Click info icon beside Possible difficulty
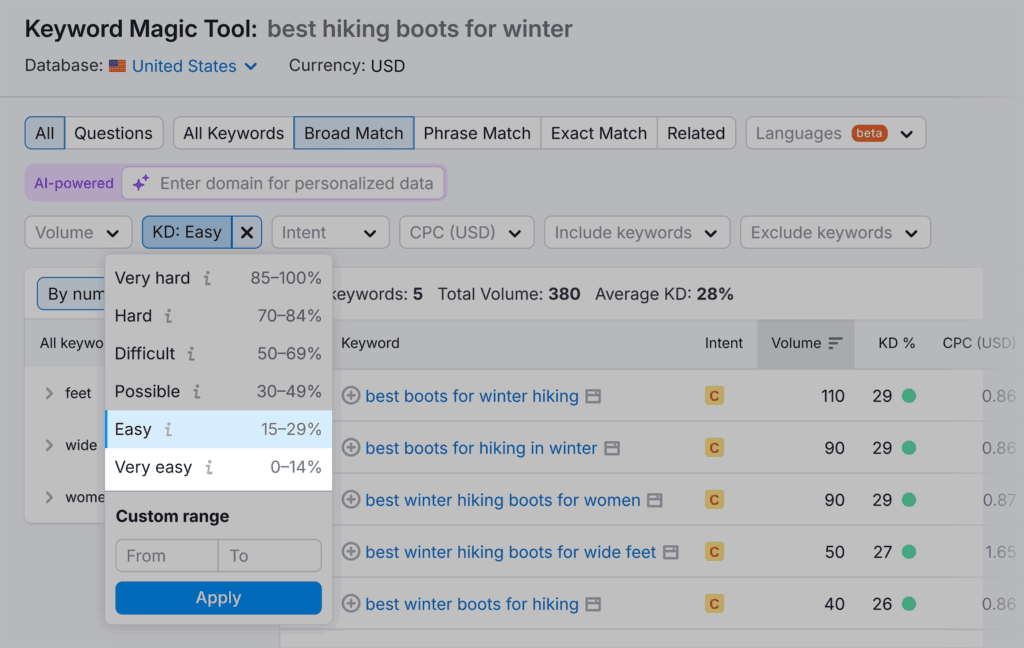This screenshot has width=1024, height=648. pos(197,392)
